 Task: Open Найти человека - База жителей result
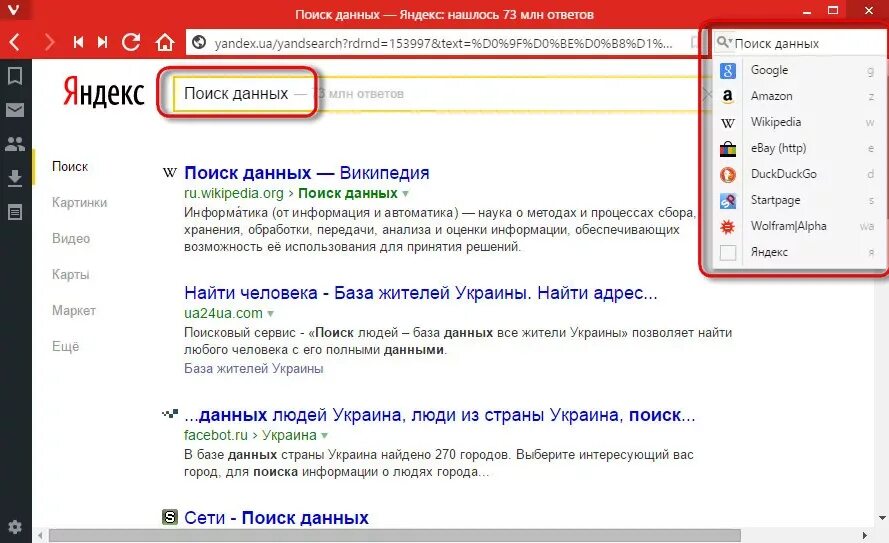point(421,293)
